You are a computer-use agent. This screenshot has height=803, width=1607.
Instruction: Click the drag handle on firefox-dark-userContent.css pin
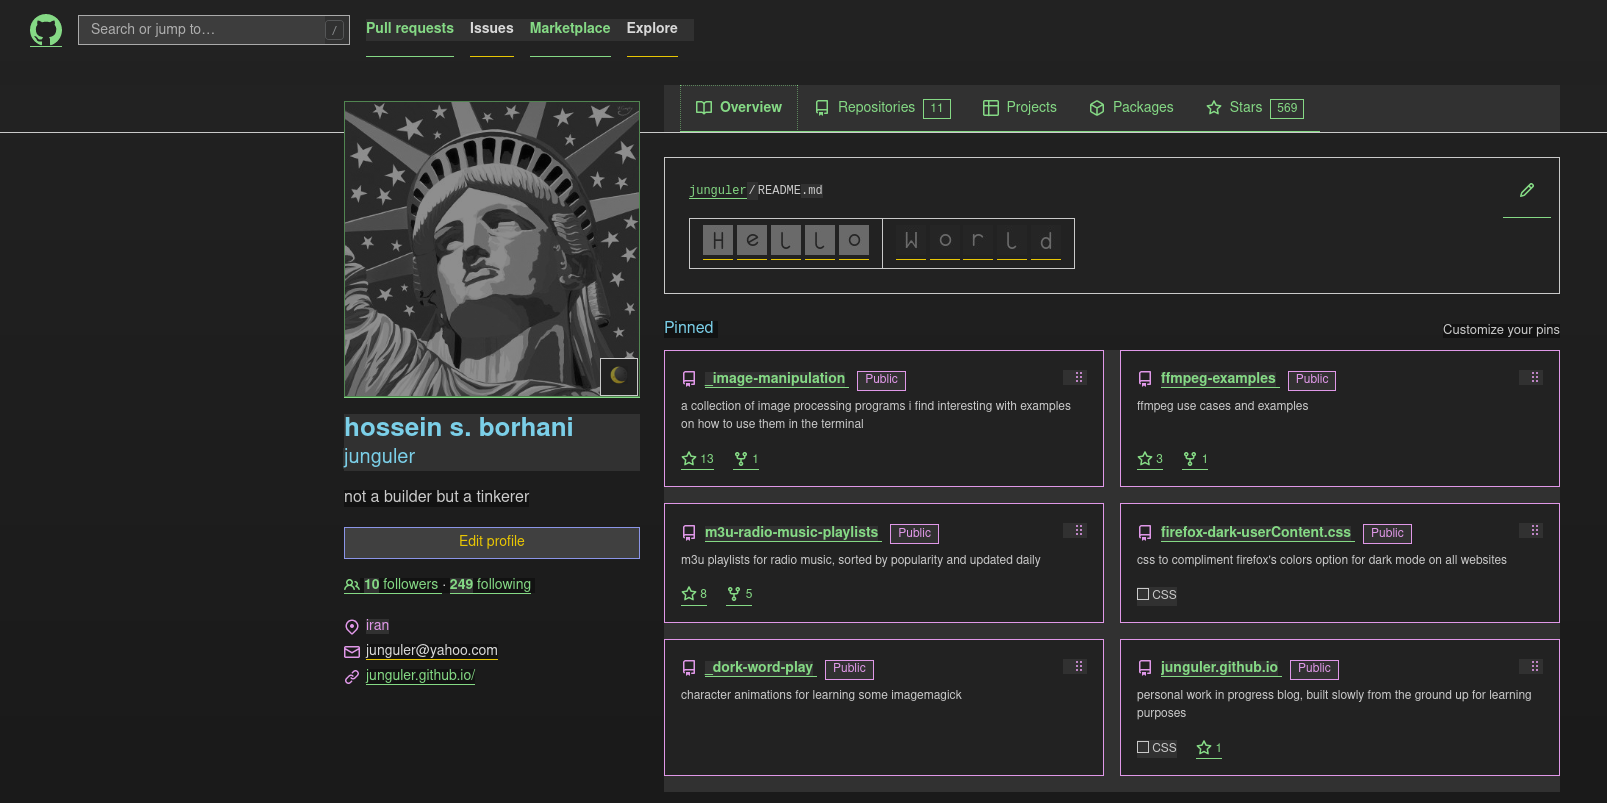1534,531
